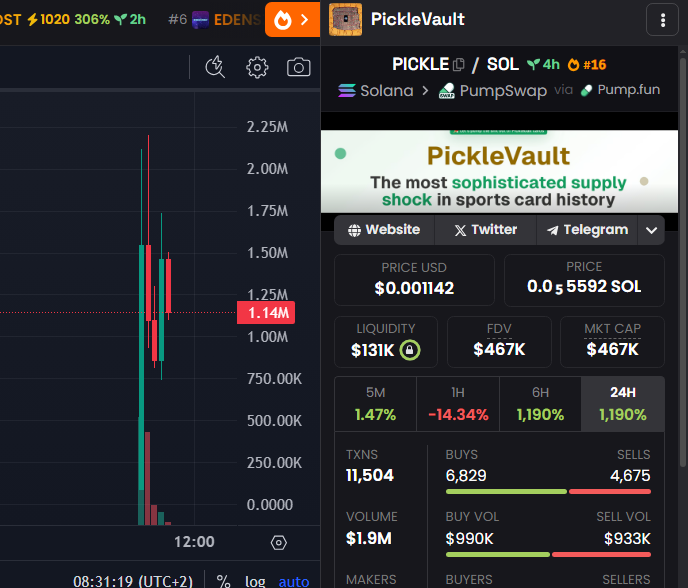Click the 4h age sprout icon

pos(533,65)
